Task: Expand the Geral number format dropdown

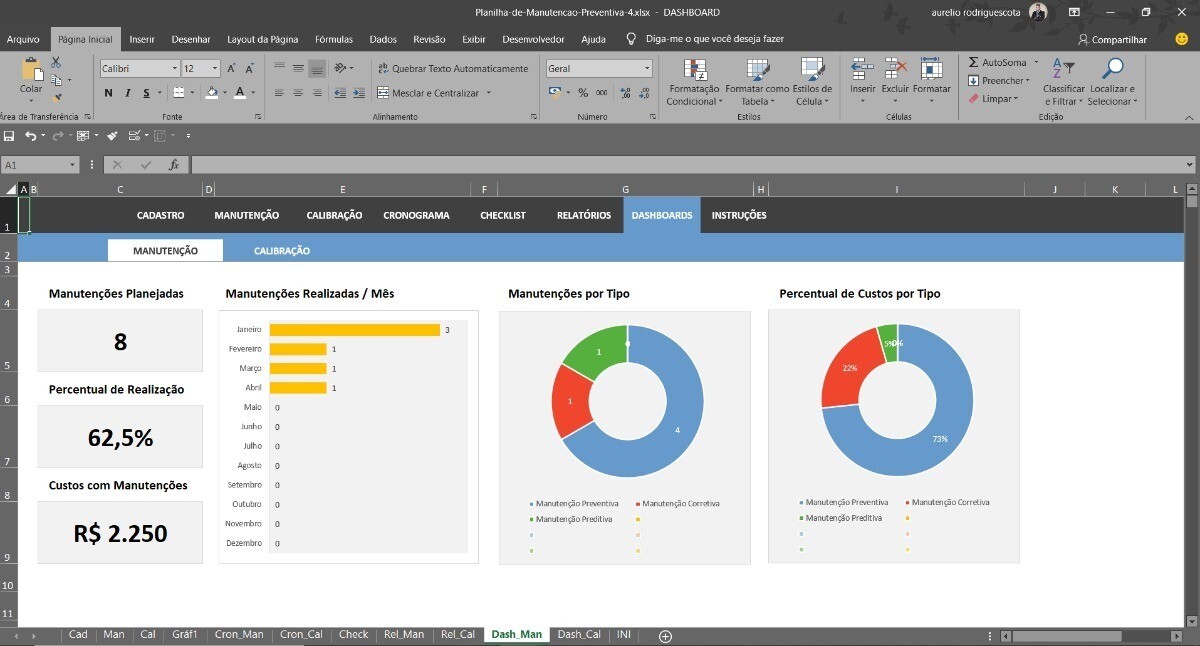Action: tap(646, 69)
